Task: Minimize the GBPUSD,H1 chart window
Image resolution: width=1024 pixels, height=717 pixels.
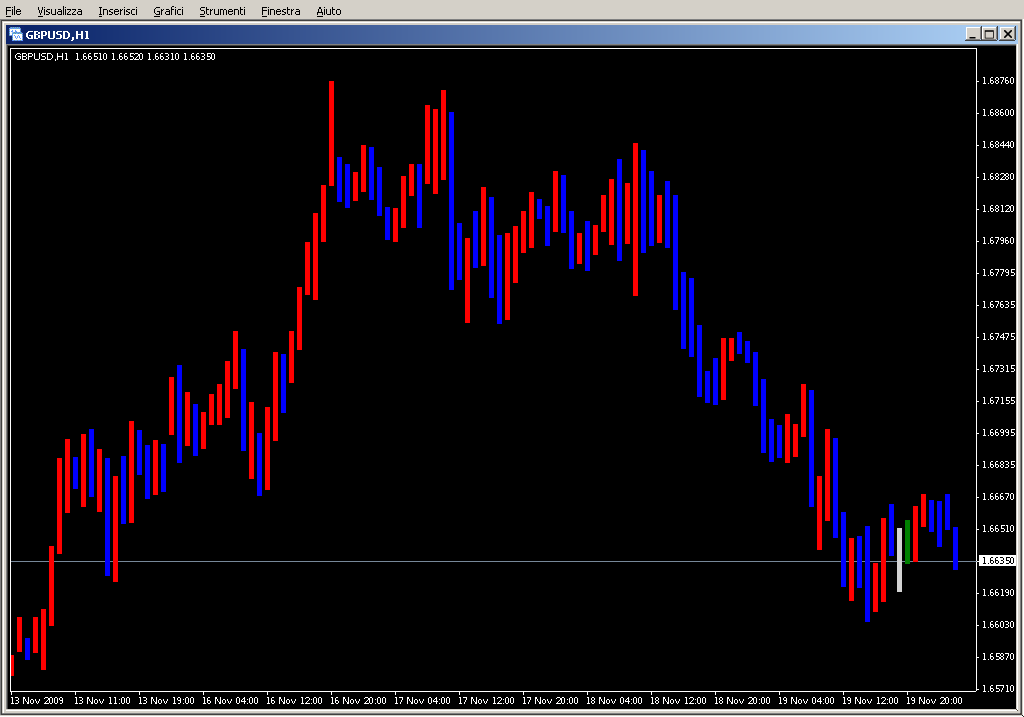Action: tap(972, 34)
